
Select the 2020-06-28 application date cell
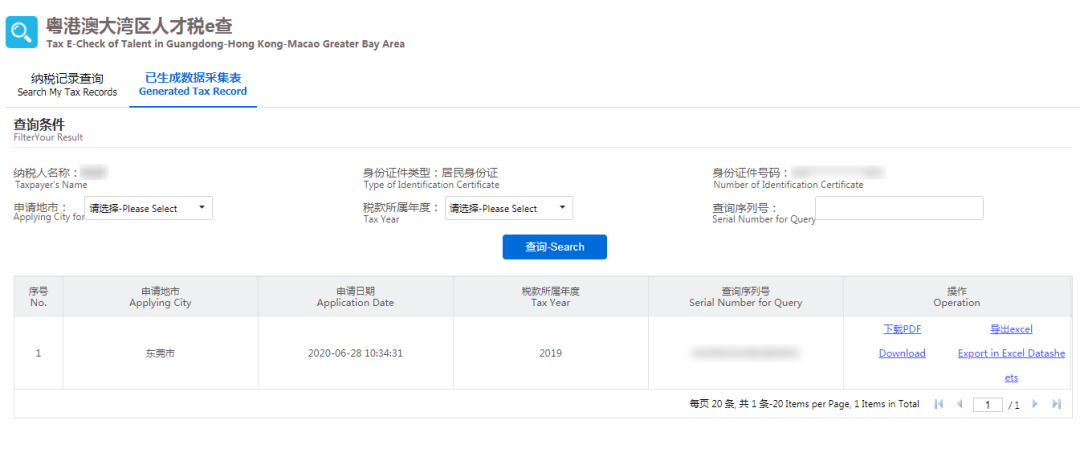pyautogui.click(x=355, y=353)
